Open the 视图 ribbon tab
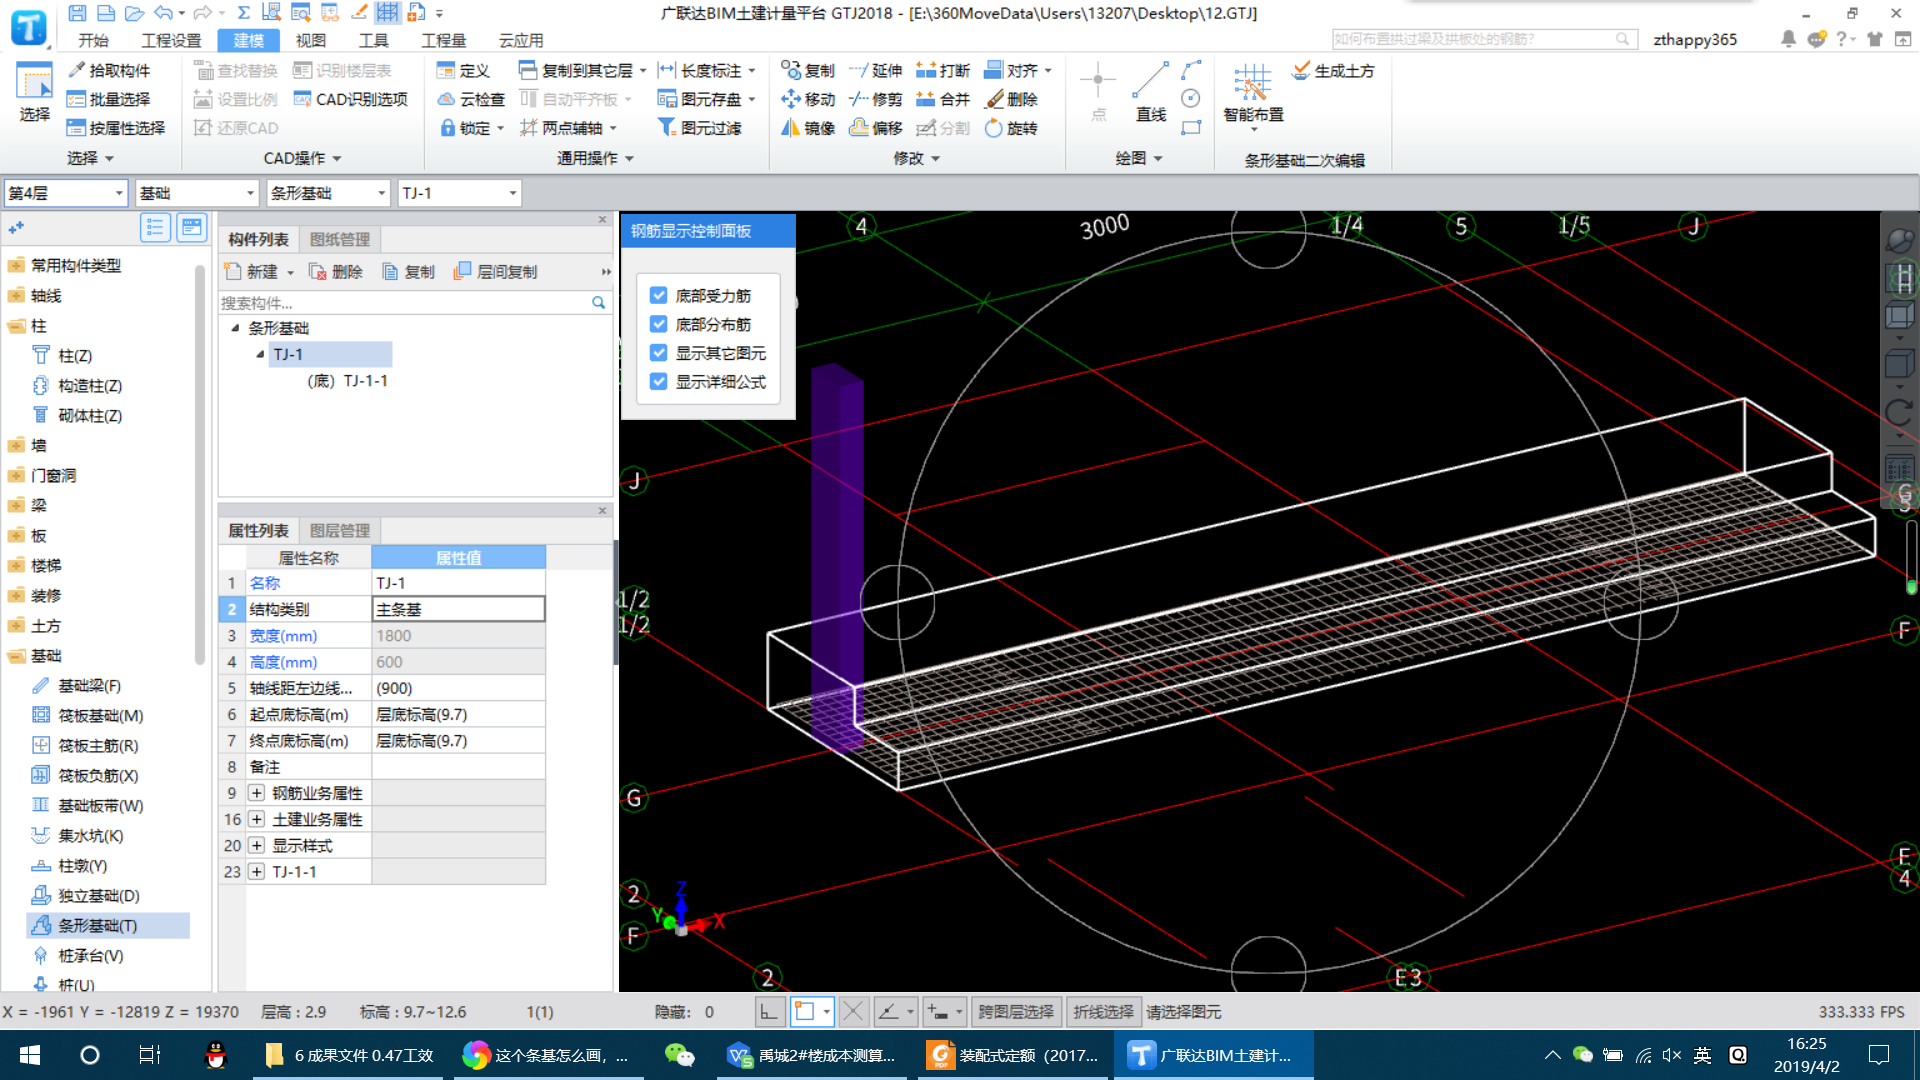Viewport: 1920px width, 1080px height. point(311,40)
